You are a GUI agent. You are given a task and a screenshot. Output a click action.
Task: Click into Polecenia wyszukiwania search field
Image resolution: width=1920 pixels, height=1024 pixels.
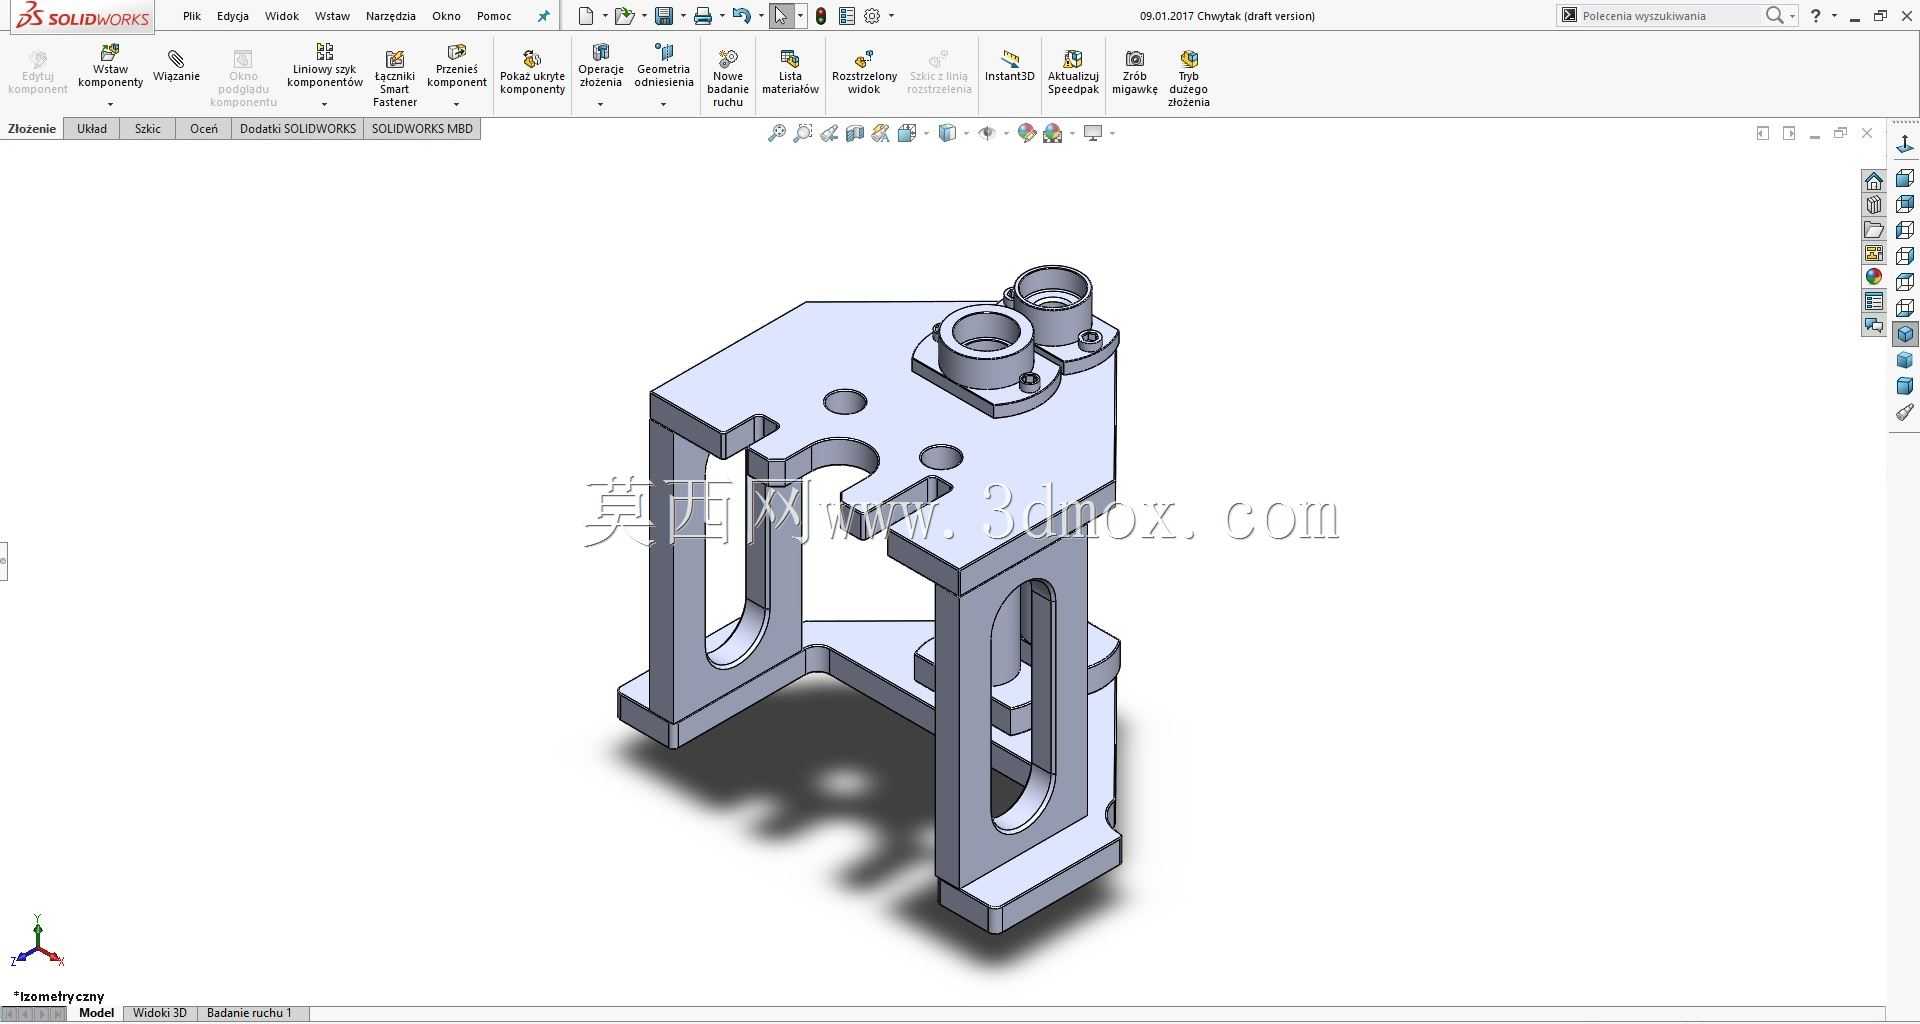point(1668,16)
